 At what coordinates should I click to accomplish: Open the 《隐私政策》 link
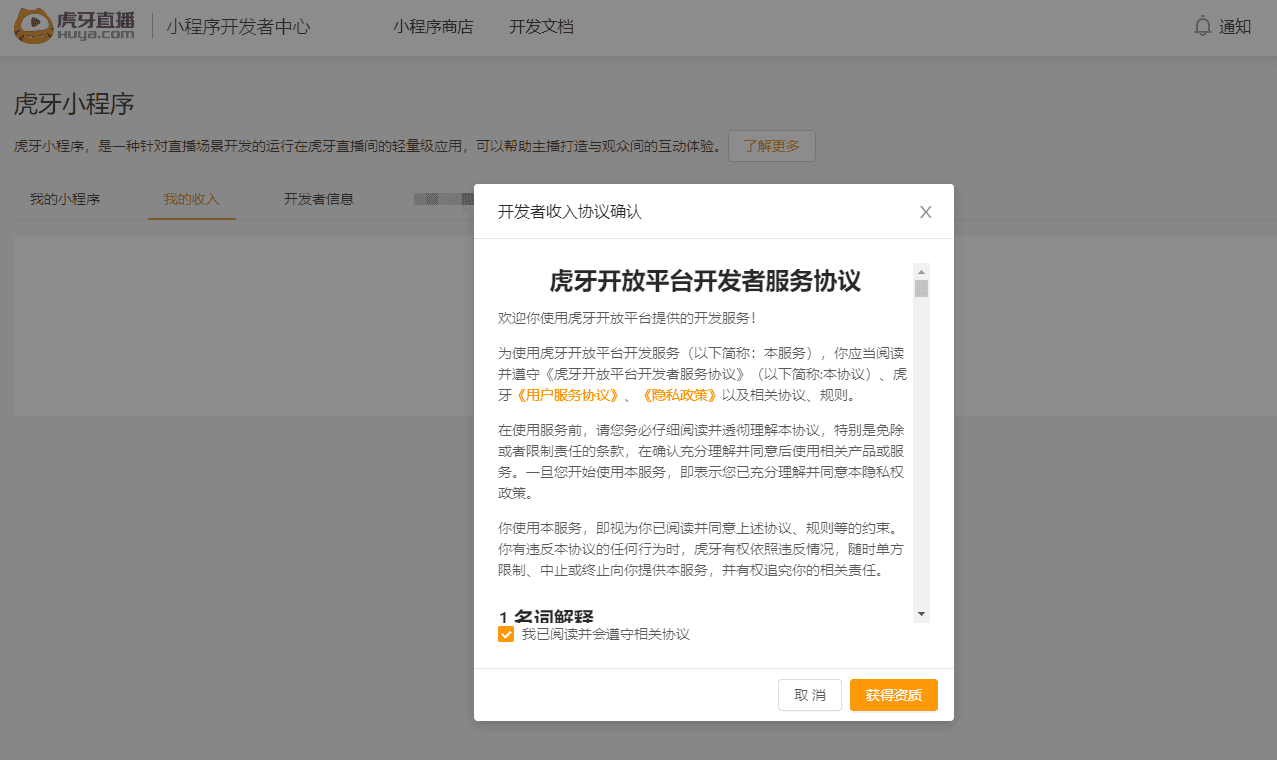click(679, 395)
